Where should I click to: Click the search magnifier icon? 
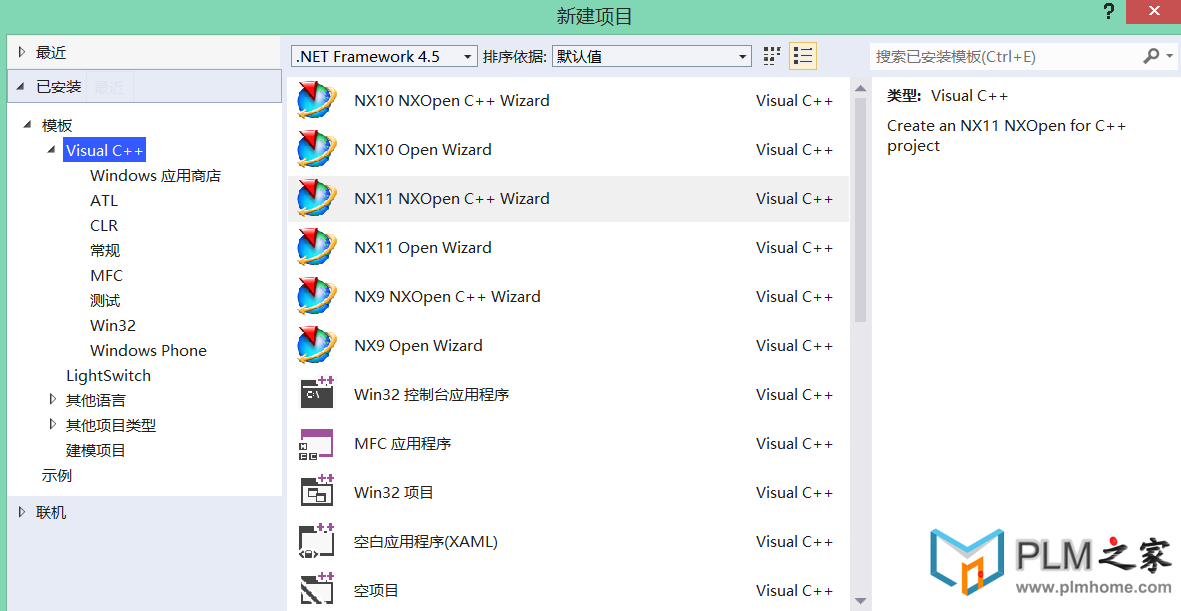1151,56
